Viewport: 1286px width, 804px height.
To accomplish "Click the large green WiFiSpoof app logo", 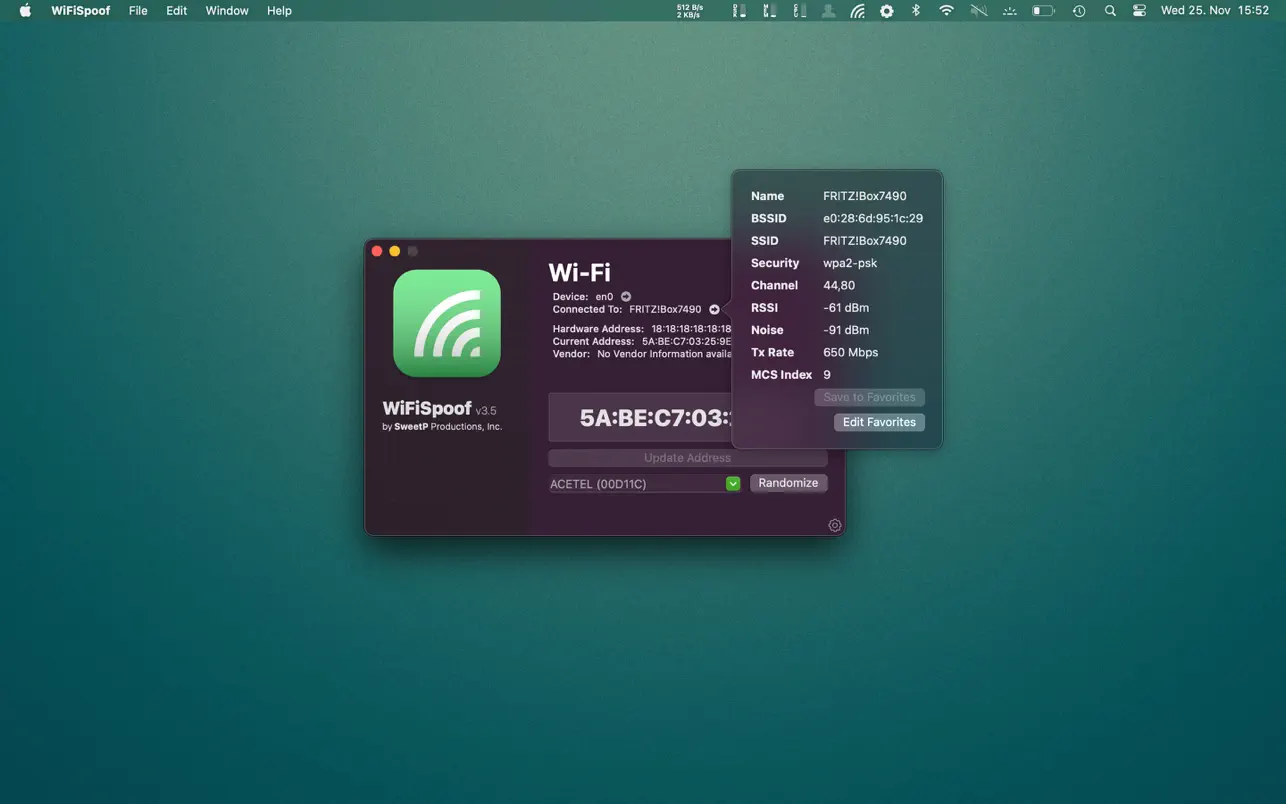I will (x=447, y=323).
